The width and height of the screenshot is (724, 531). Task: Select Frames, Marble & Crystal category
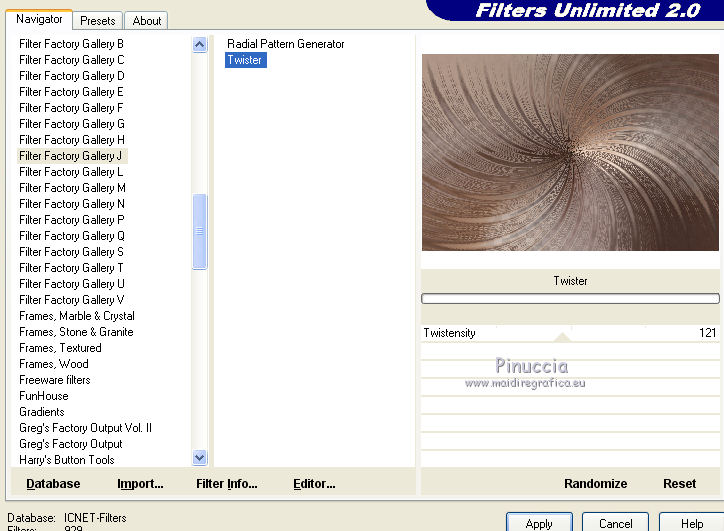[x=77, y=316]
